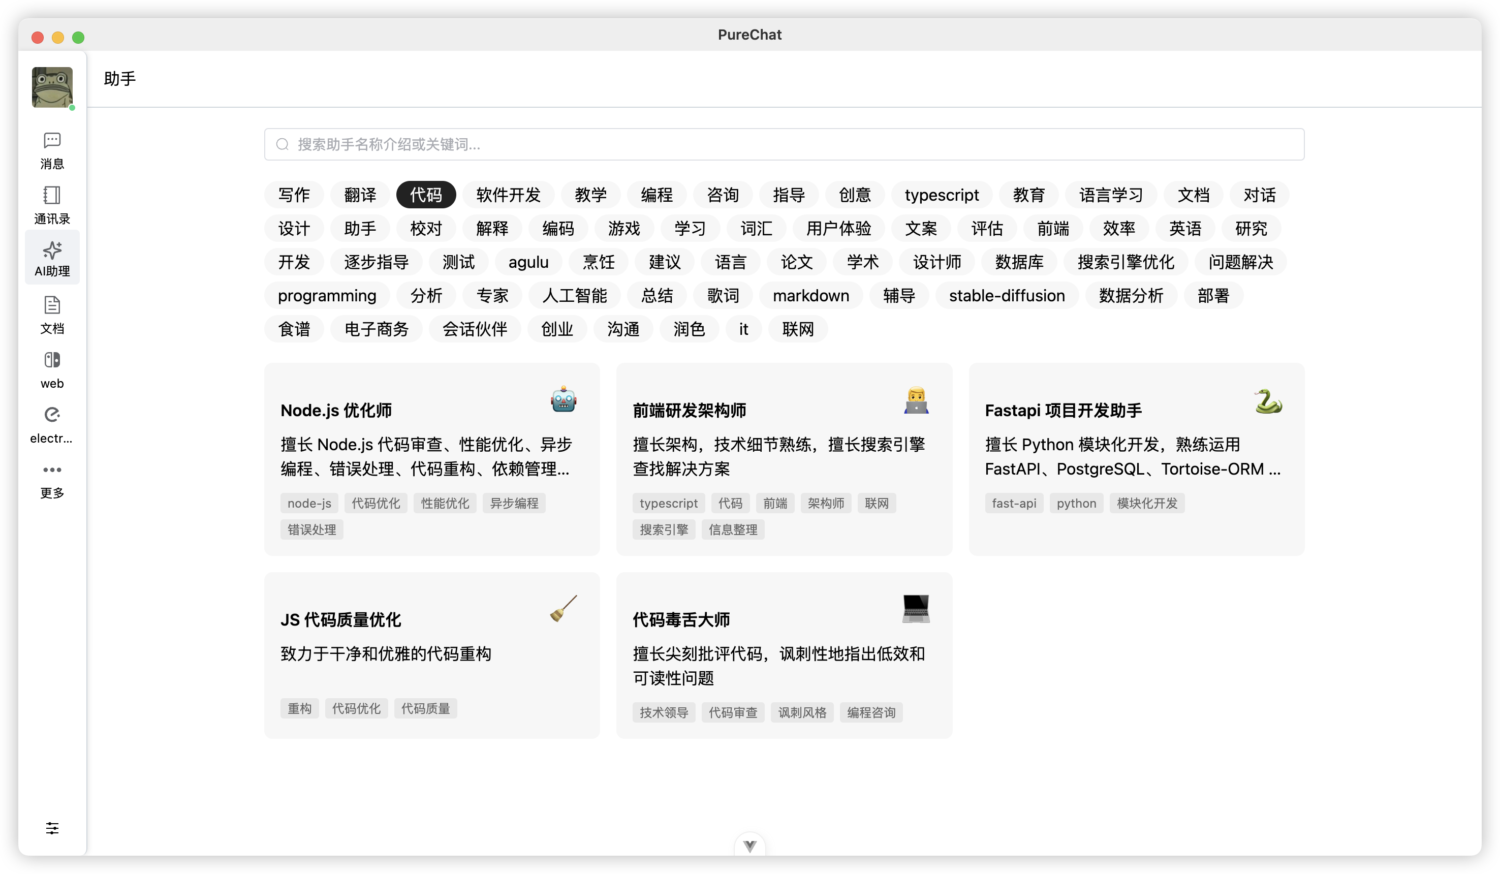Select the 对话 tag
Viewport: 1500px width, 874px height.
coord(1260,195)
